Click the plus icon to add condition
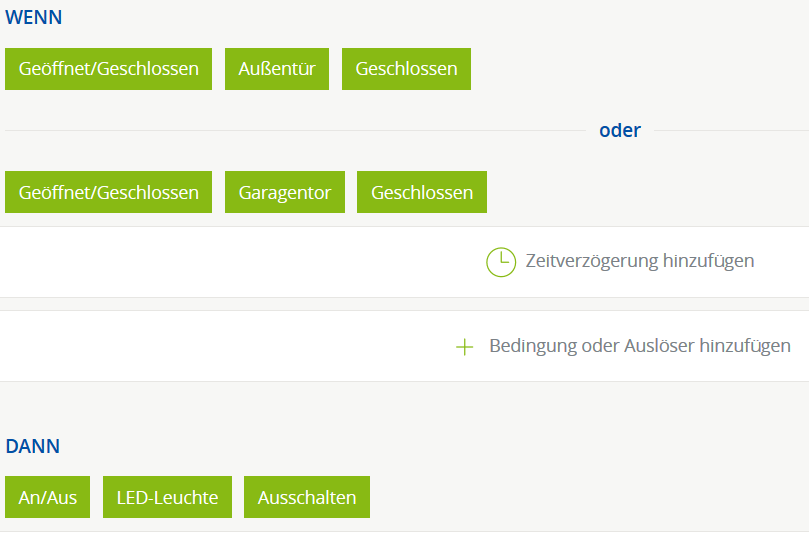The image size is (809, 551). (x=464, y=347)
